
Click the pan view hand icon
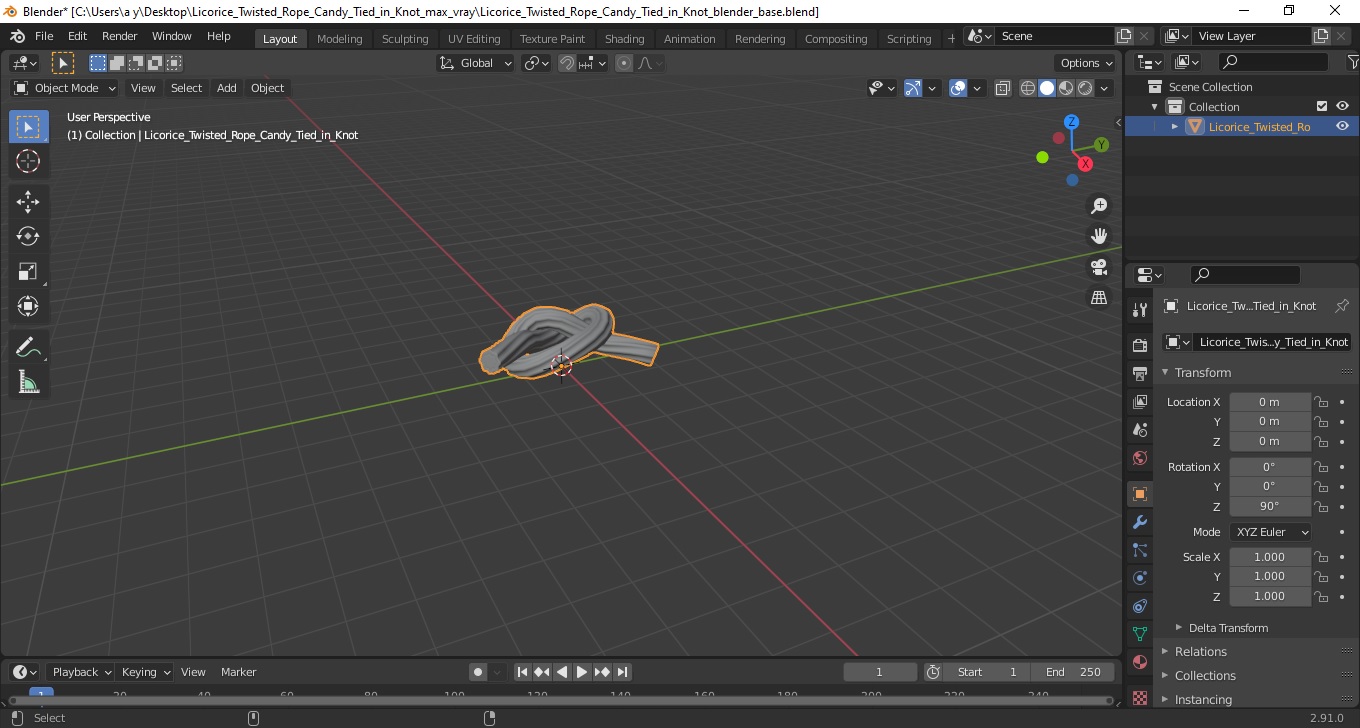click(1099, 236)
